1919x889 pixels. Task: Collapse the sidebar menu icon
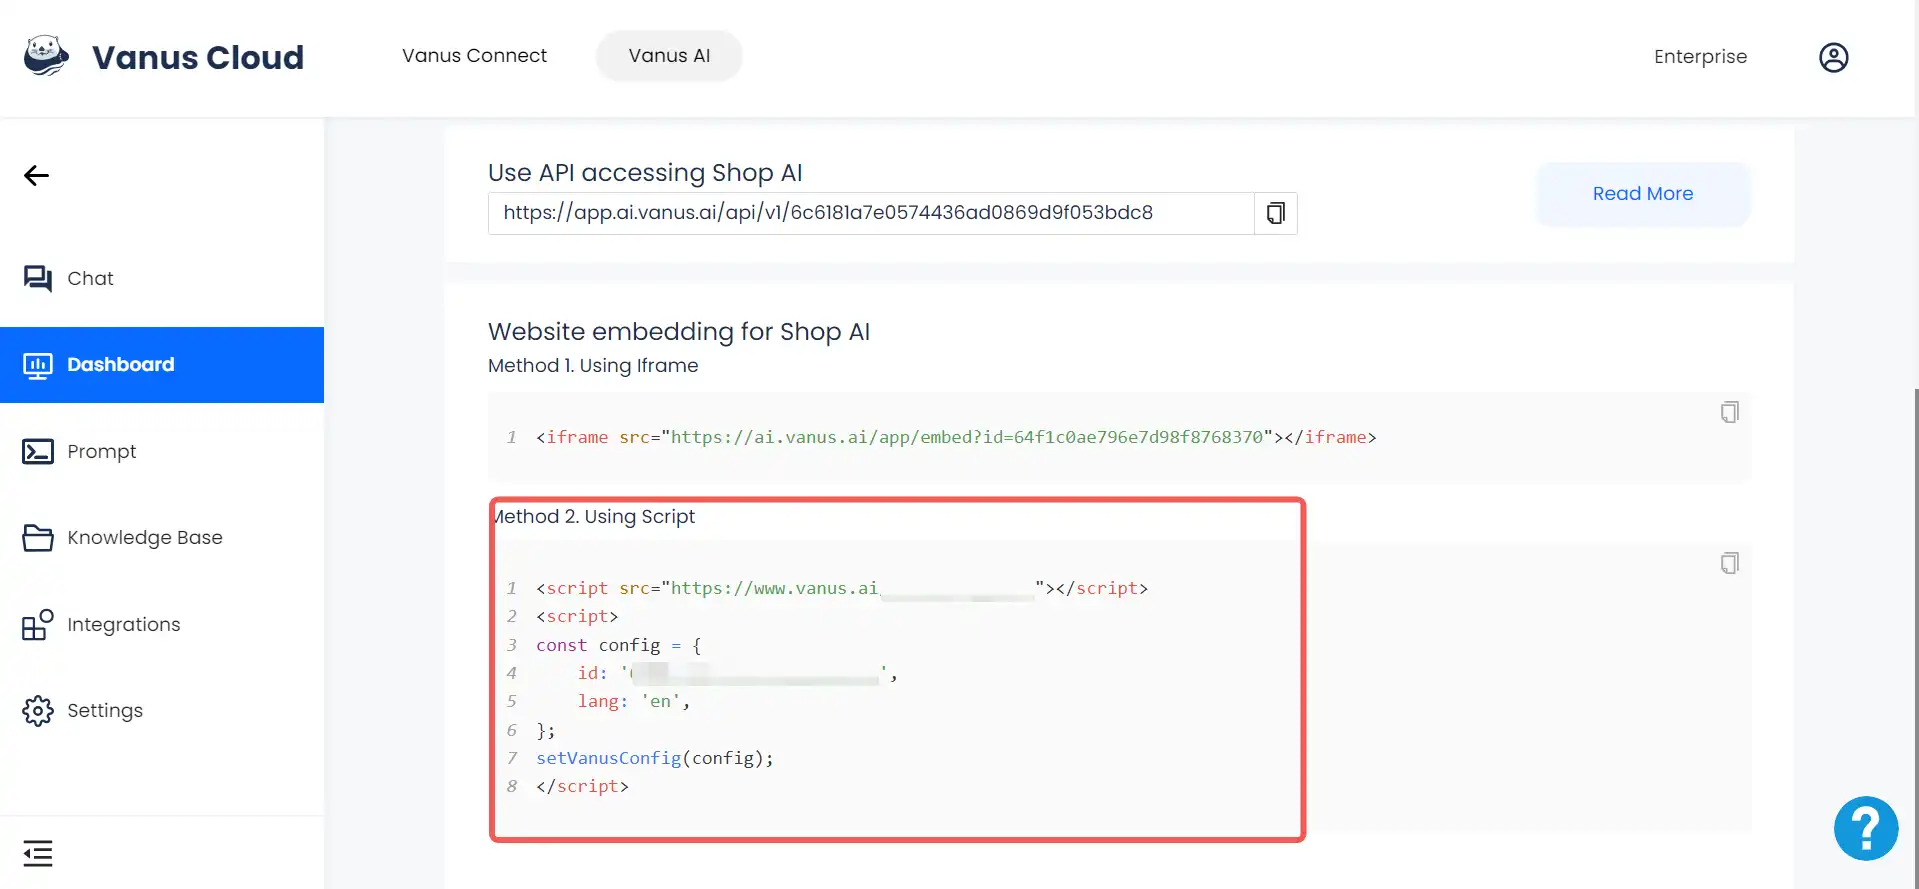(38, 853)
